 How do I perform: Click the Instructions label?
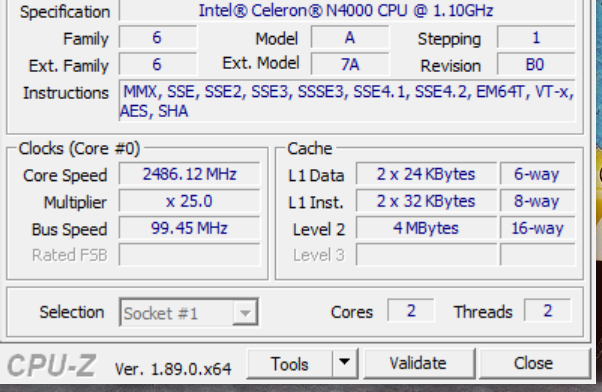tap(66, 93)
